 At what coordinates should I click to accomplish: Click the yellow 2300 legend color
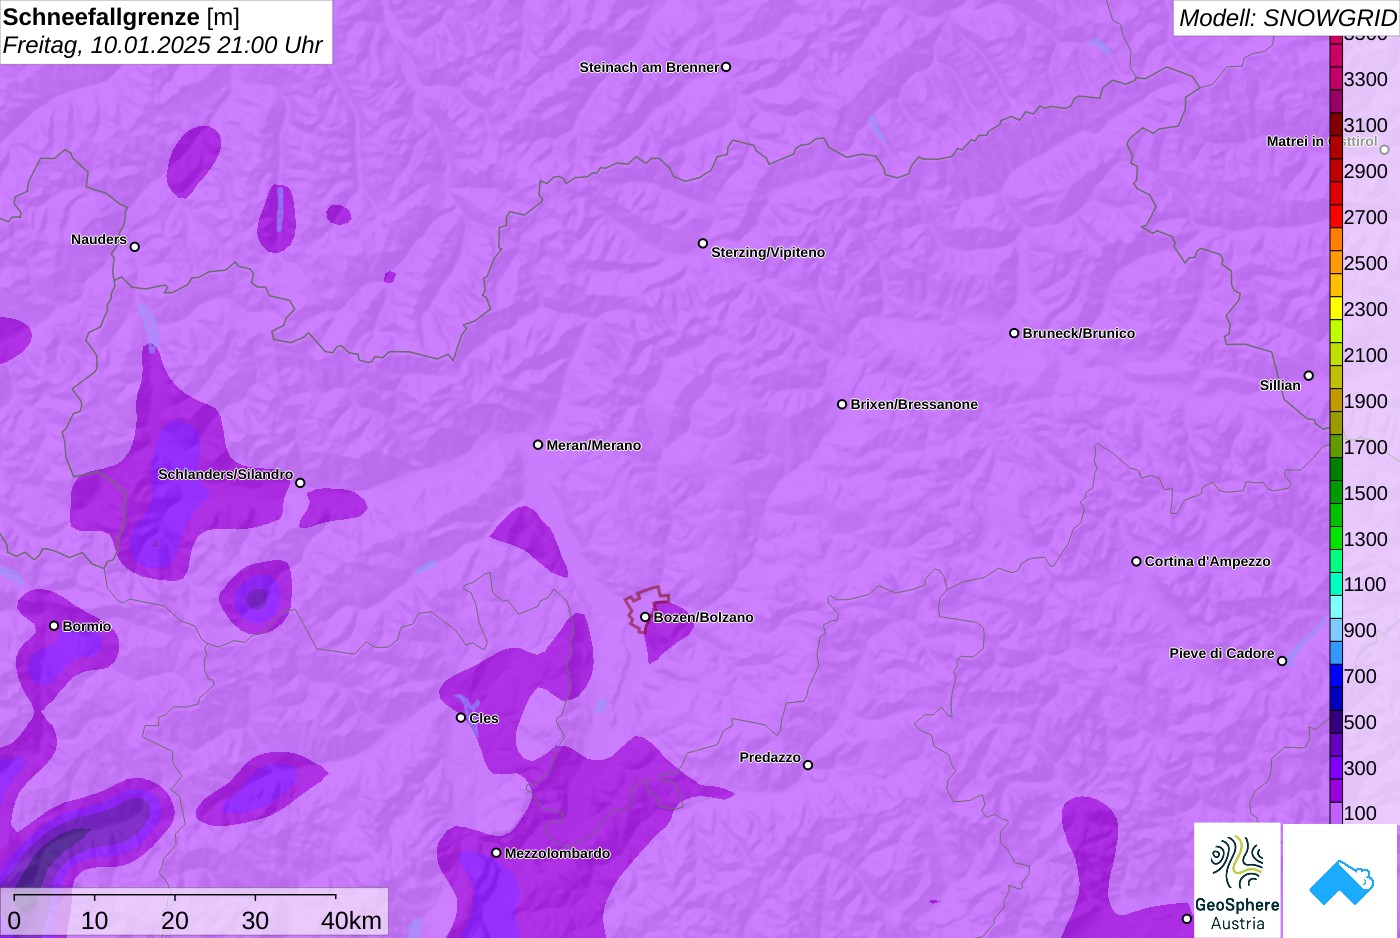[x=1336, y=308]
